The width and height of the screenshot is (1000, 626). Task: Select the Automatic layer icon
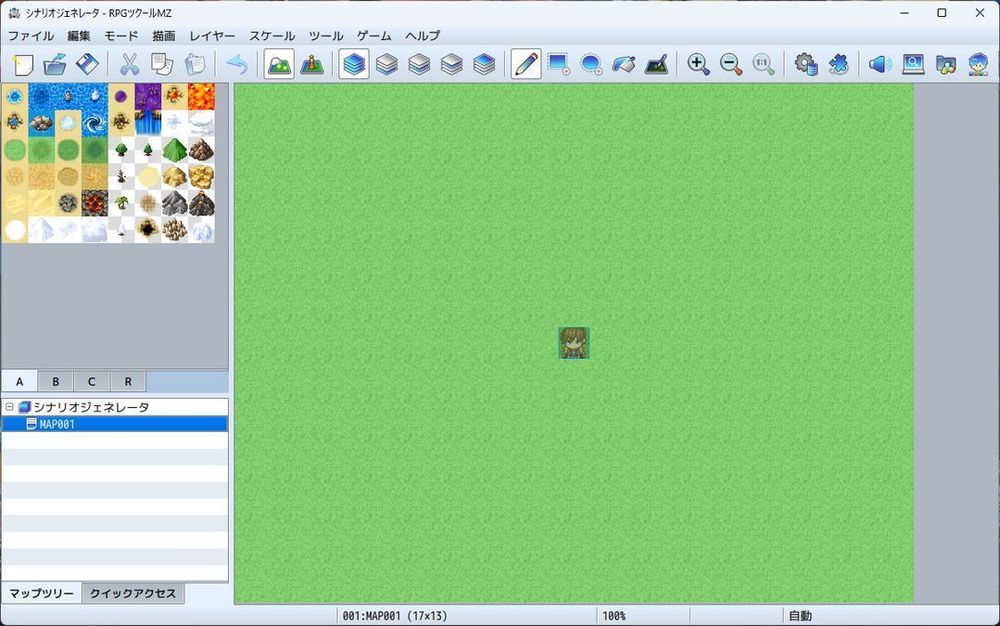click(x=354, y=64)
